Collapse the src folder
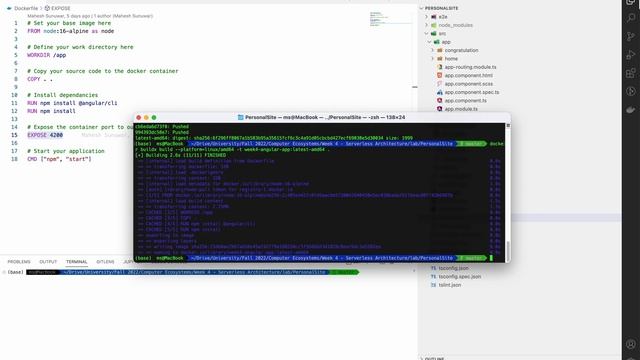This screenshot has height=360, width=640. click(x=427, y=33)
